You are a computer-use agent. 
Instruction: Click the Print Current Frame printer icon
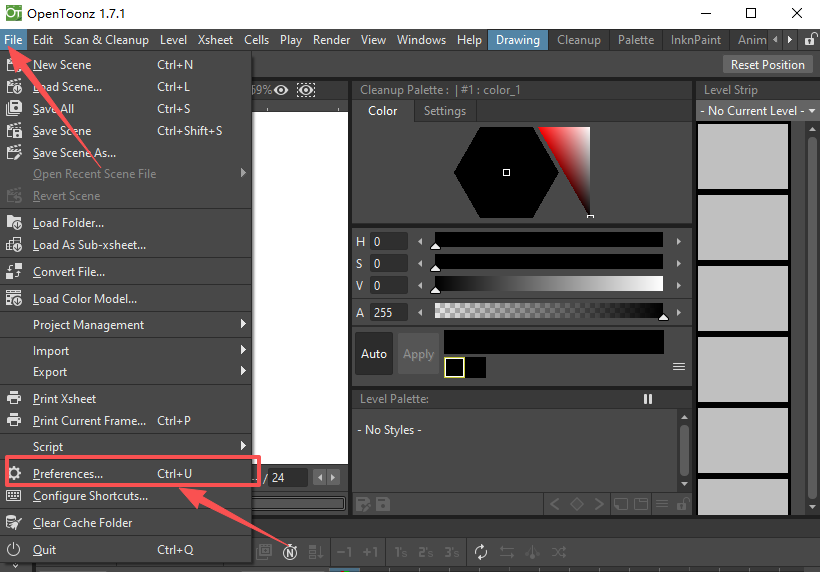[x=14, y=420]
